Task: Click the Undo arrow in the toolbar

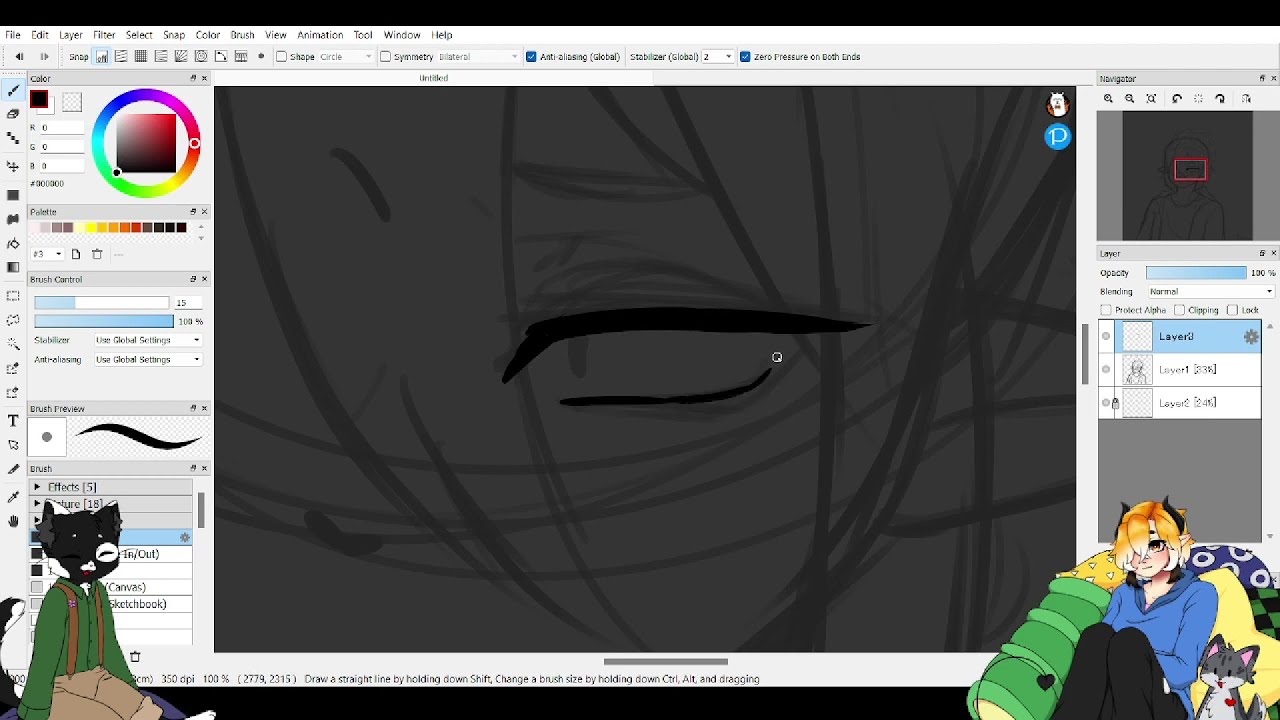Action: 19,57
